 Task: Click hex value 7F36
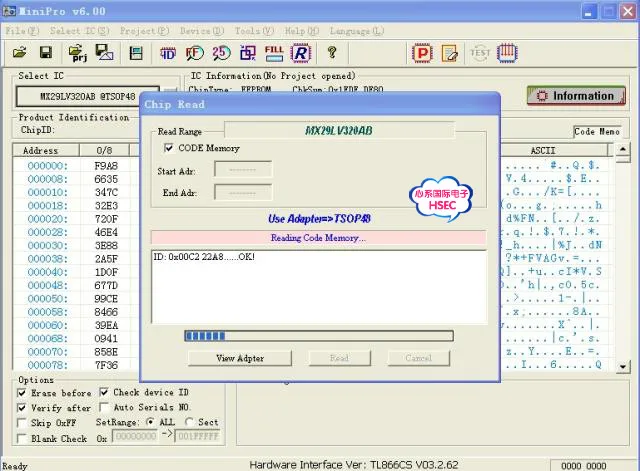(106, 365)
